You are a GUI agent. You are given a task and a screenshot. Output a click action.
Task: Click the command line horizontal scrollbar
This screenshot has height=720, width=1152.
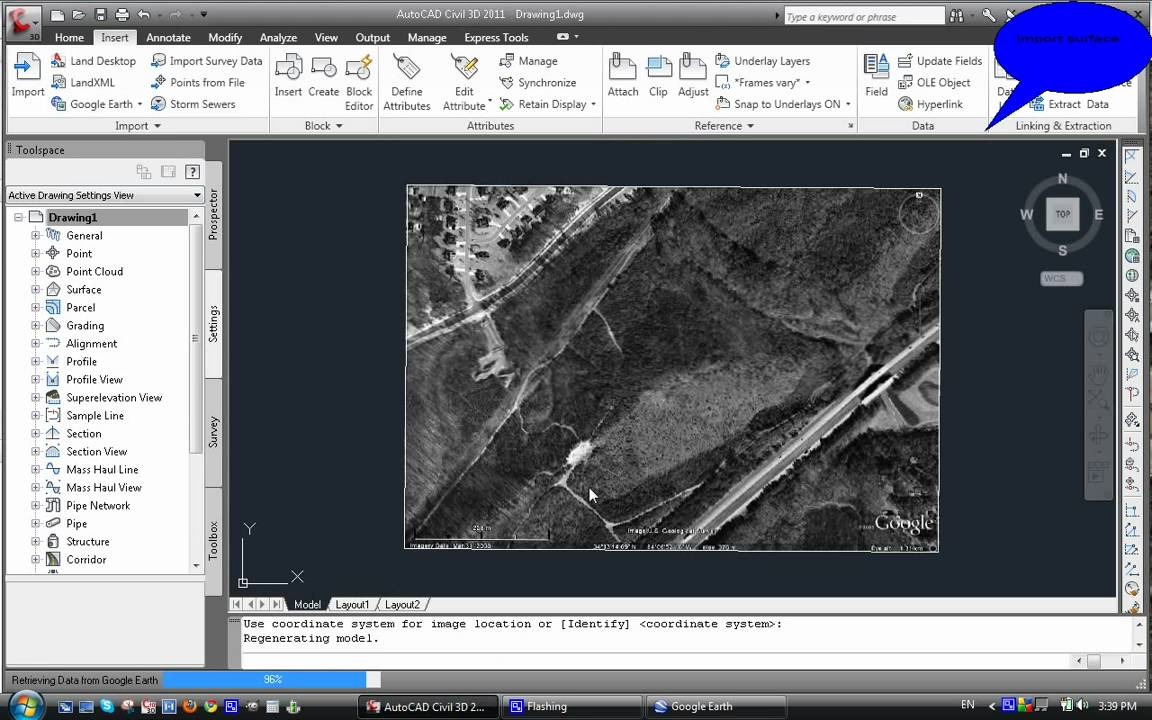[x=1093, y=660]
